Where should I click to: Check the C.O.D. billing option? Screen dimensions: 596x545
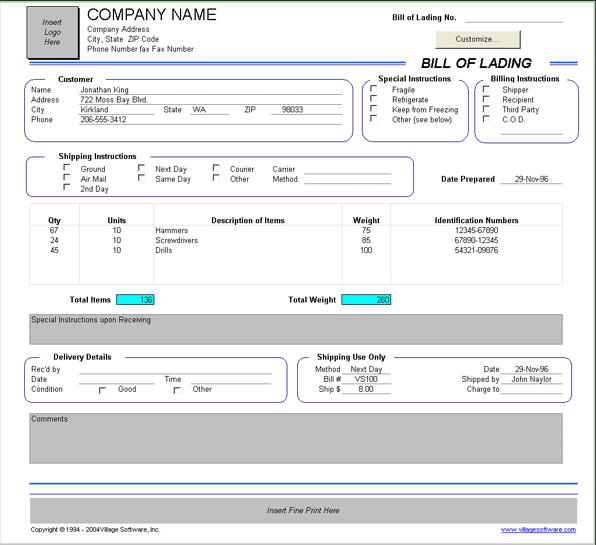coord(486,119)
